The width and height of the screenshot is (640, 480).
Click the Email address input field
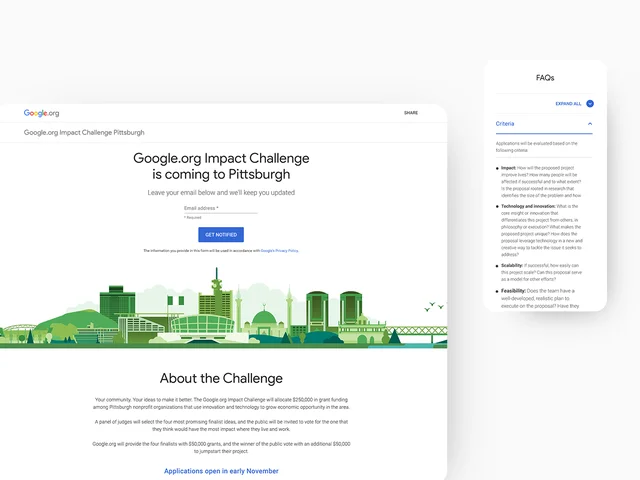click(220, 208)
